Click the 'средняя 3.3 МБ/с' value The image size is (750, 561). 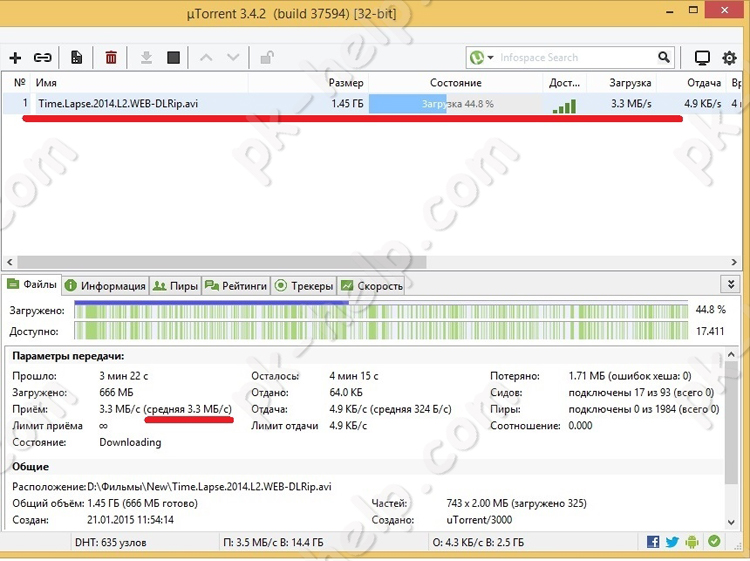click(188, 409)
